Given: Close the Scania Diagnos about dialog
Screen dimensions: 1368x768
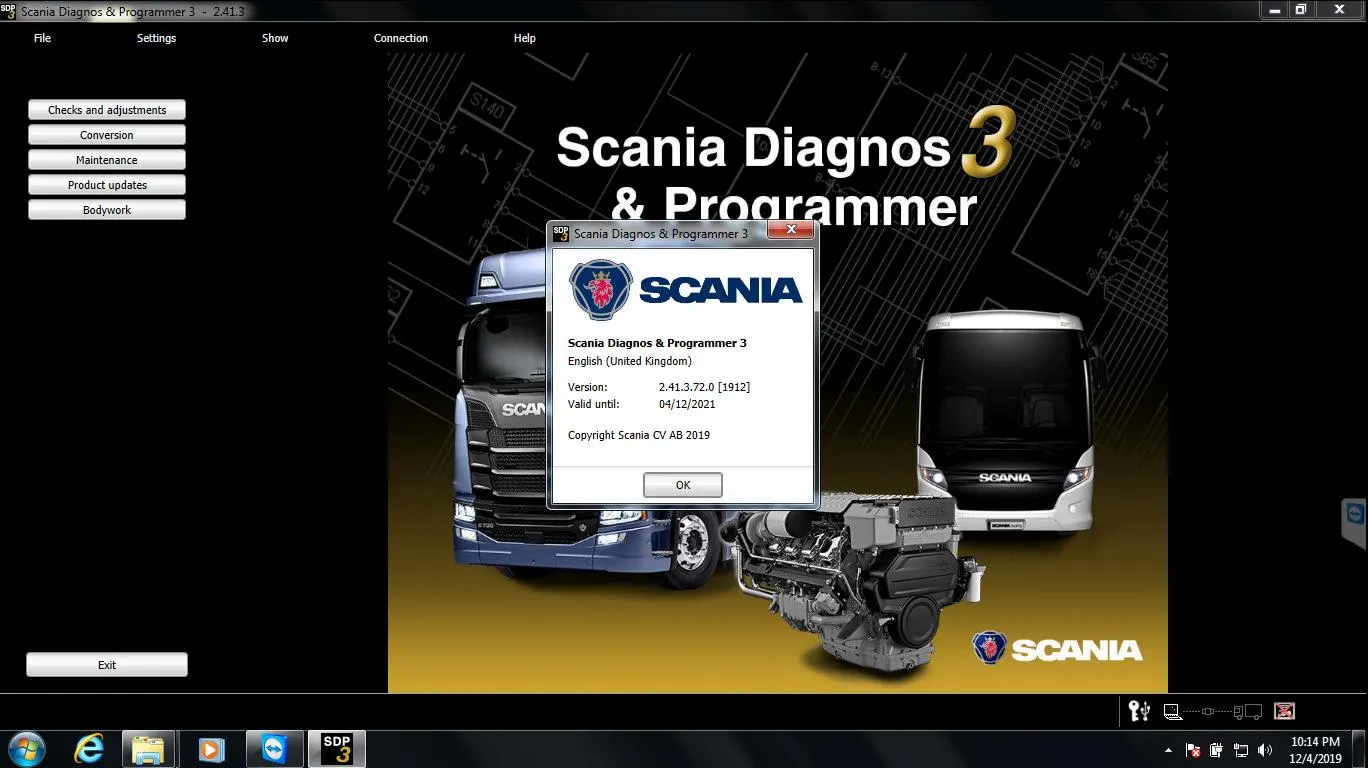Looking at the screenshot, I should 791,231.
